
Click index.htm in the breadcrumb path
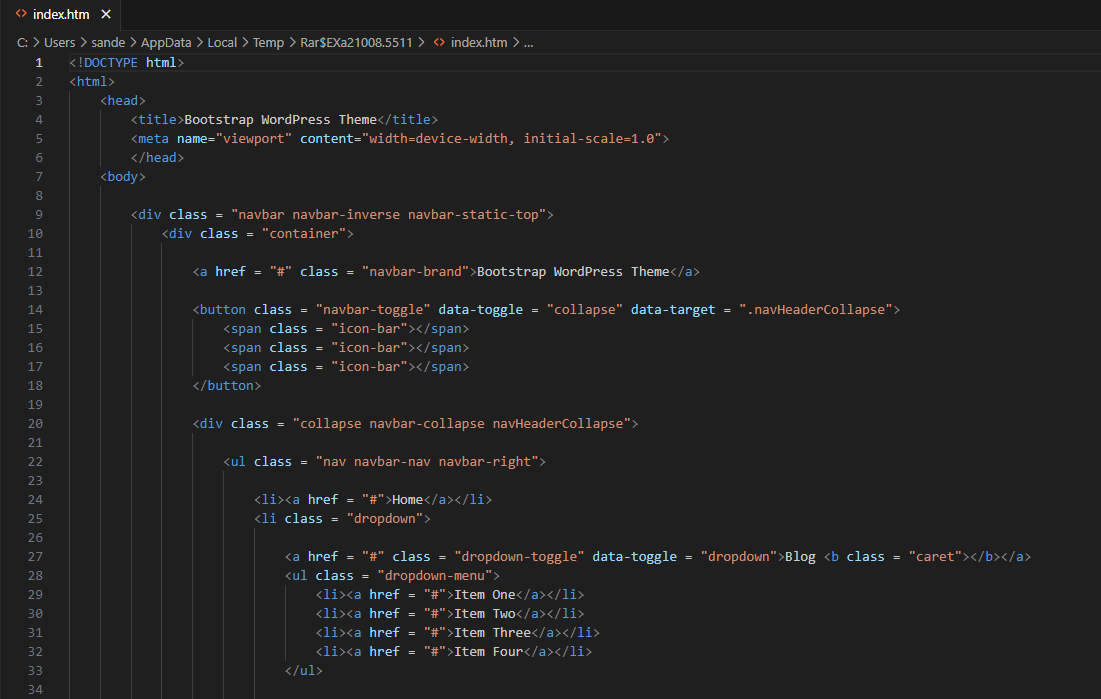tap(479, 43)
